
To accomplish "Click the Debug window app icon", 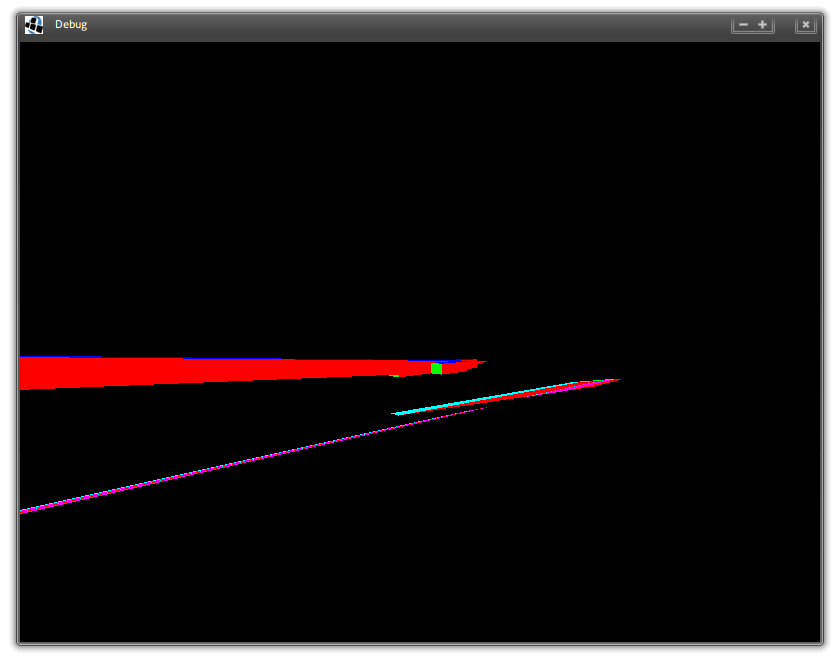I will (34, 25).
